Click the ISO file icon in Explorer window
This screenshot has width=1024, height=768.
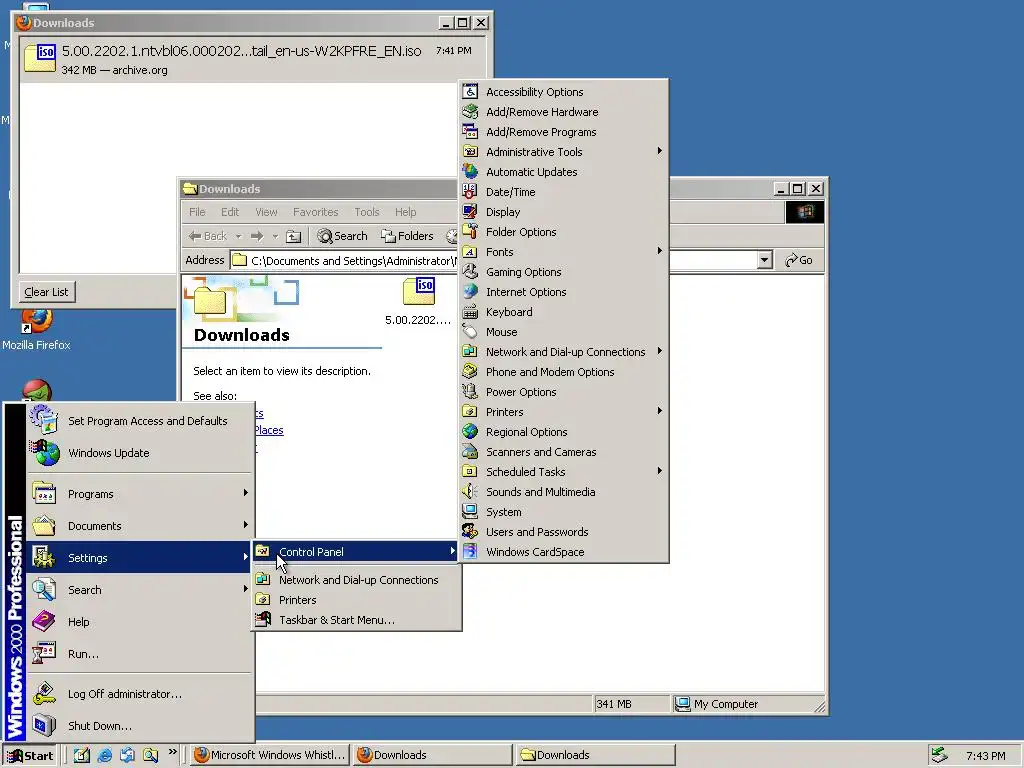click(x=419, y=291)
